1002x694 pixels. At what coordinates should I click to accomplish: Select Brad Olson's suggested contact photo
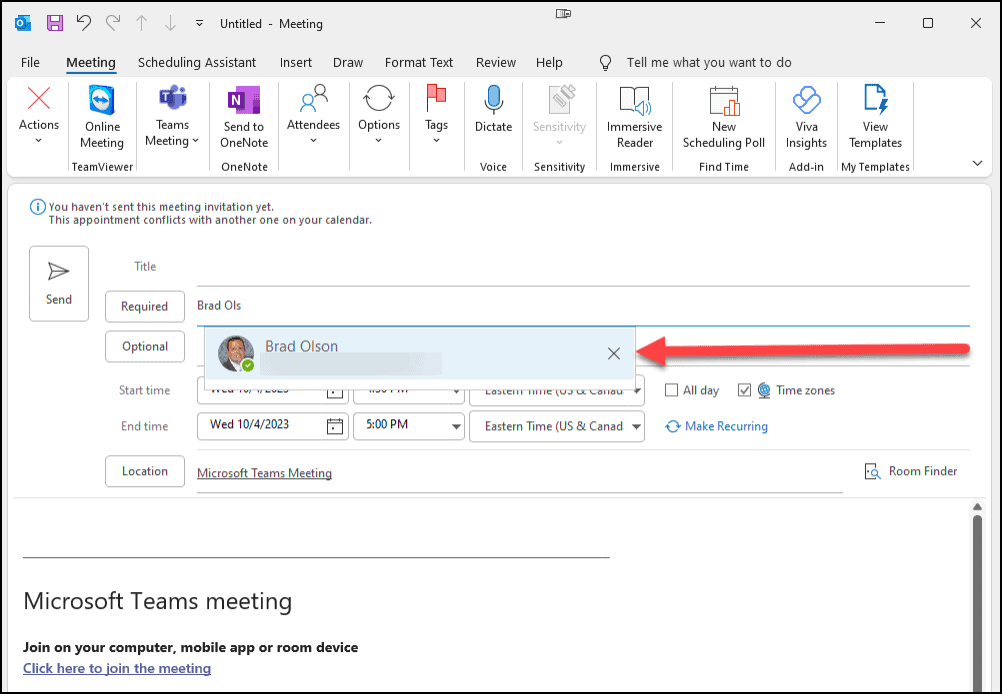236,353
